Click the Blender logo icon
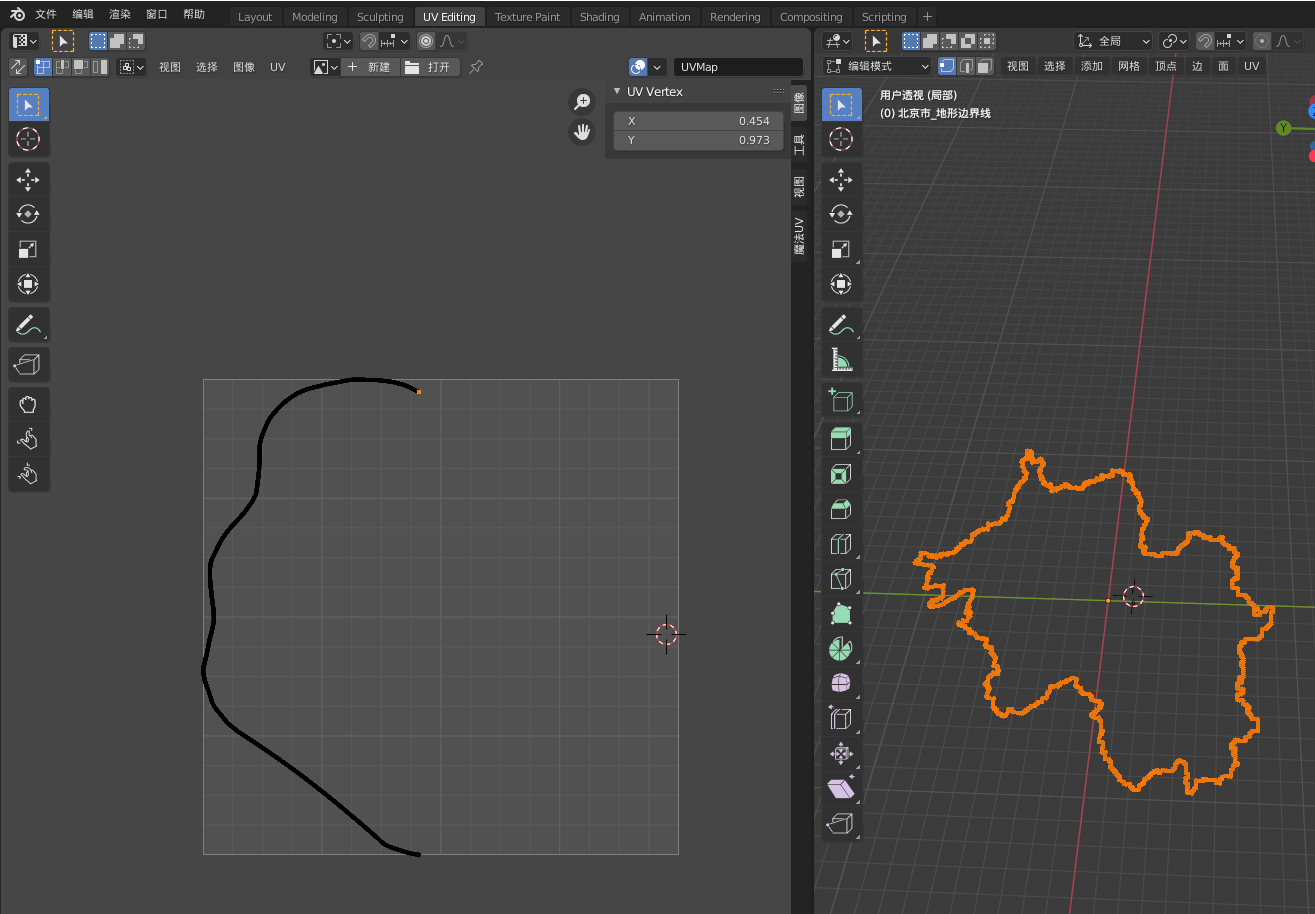The image size is (1315, 914). (17, 15)
